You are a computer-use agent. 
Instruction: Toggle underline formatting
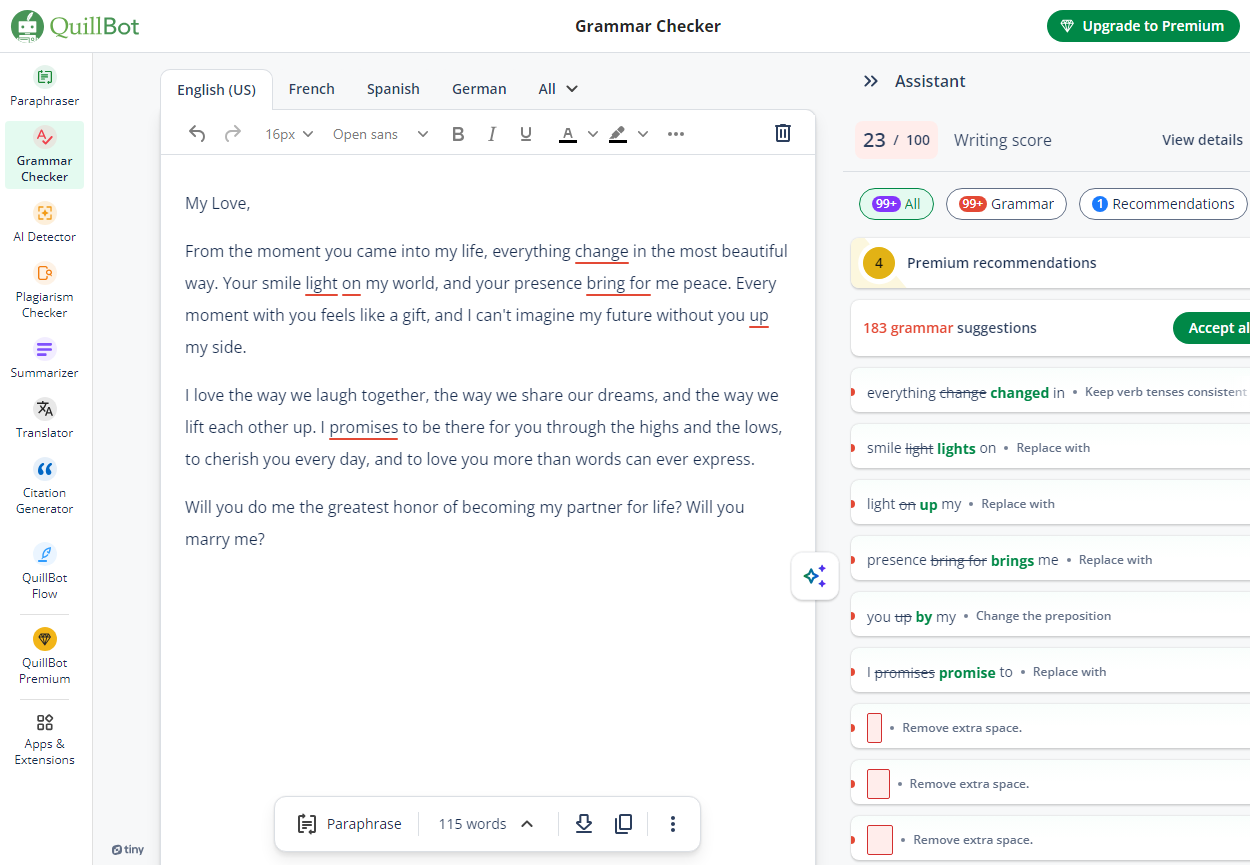tap(526, 134)
